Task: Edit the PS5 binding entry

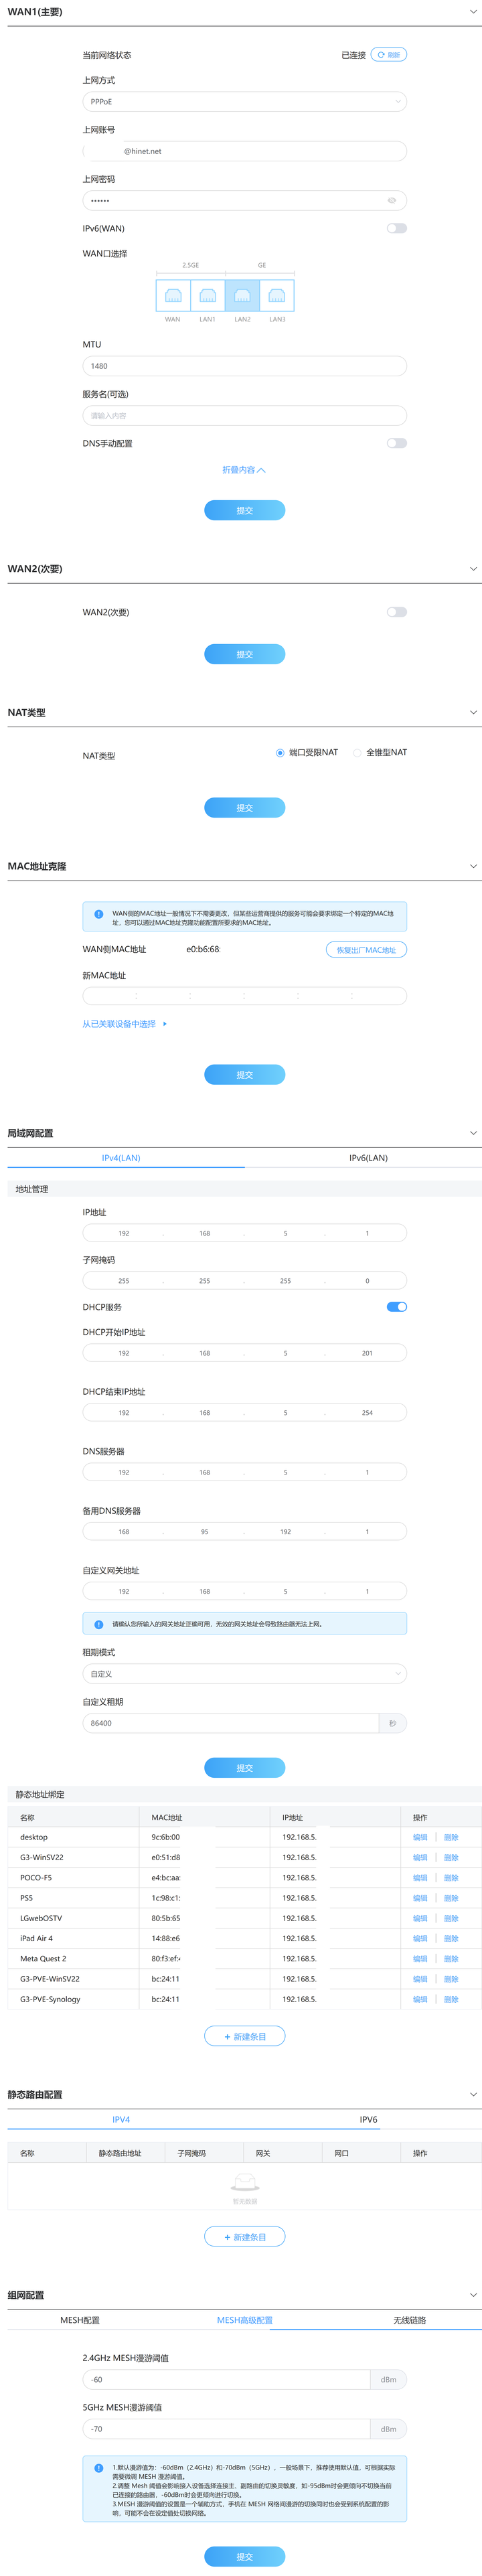Action: (420, 1898)
